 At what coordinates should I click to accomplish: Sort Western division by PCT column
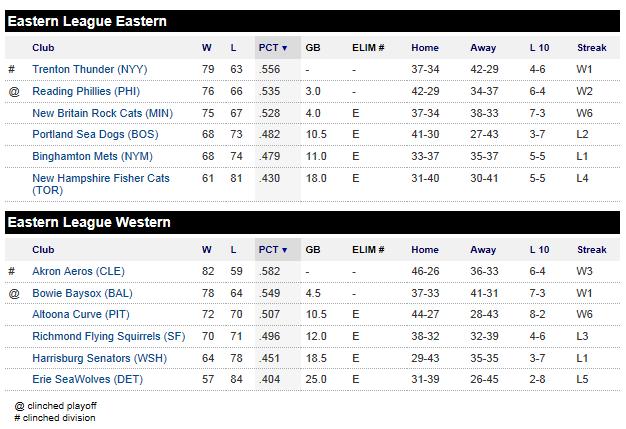[x=272, y=249]
